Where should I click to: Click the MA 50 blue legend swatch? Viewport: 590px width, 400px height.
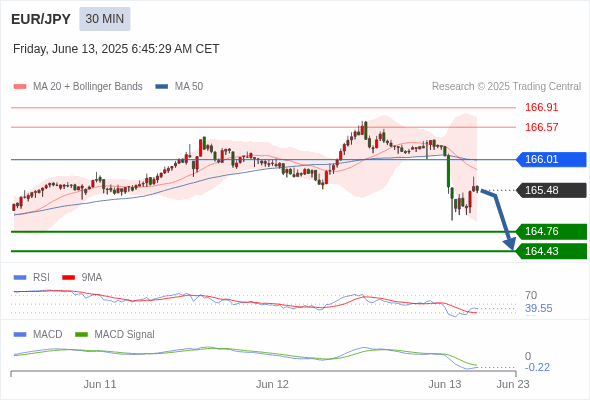162,87
